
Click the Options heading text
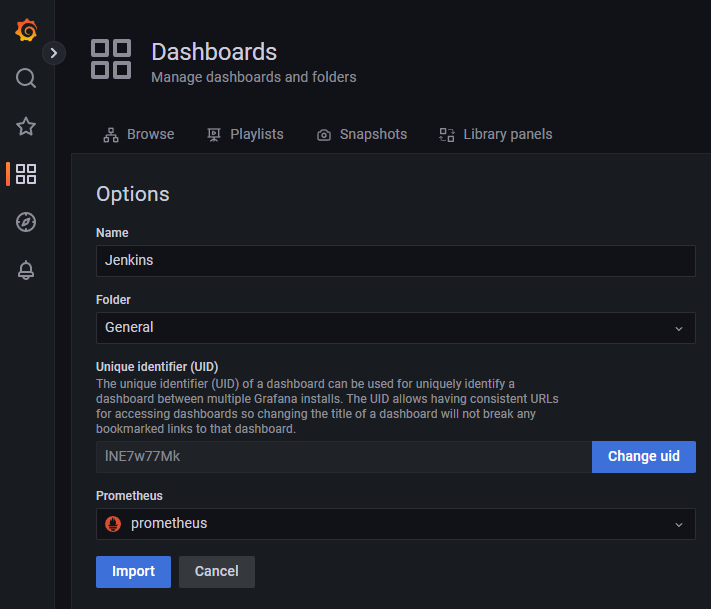click(133, 195)
